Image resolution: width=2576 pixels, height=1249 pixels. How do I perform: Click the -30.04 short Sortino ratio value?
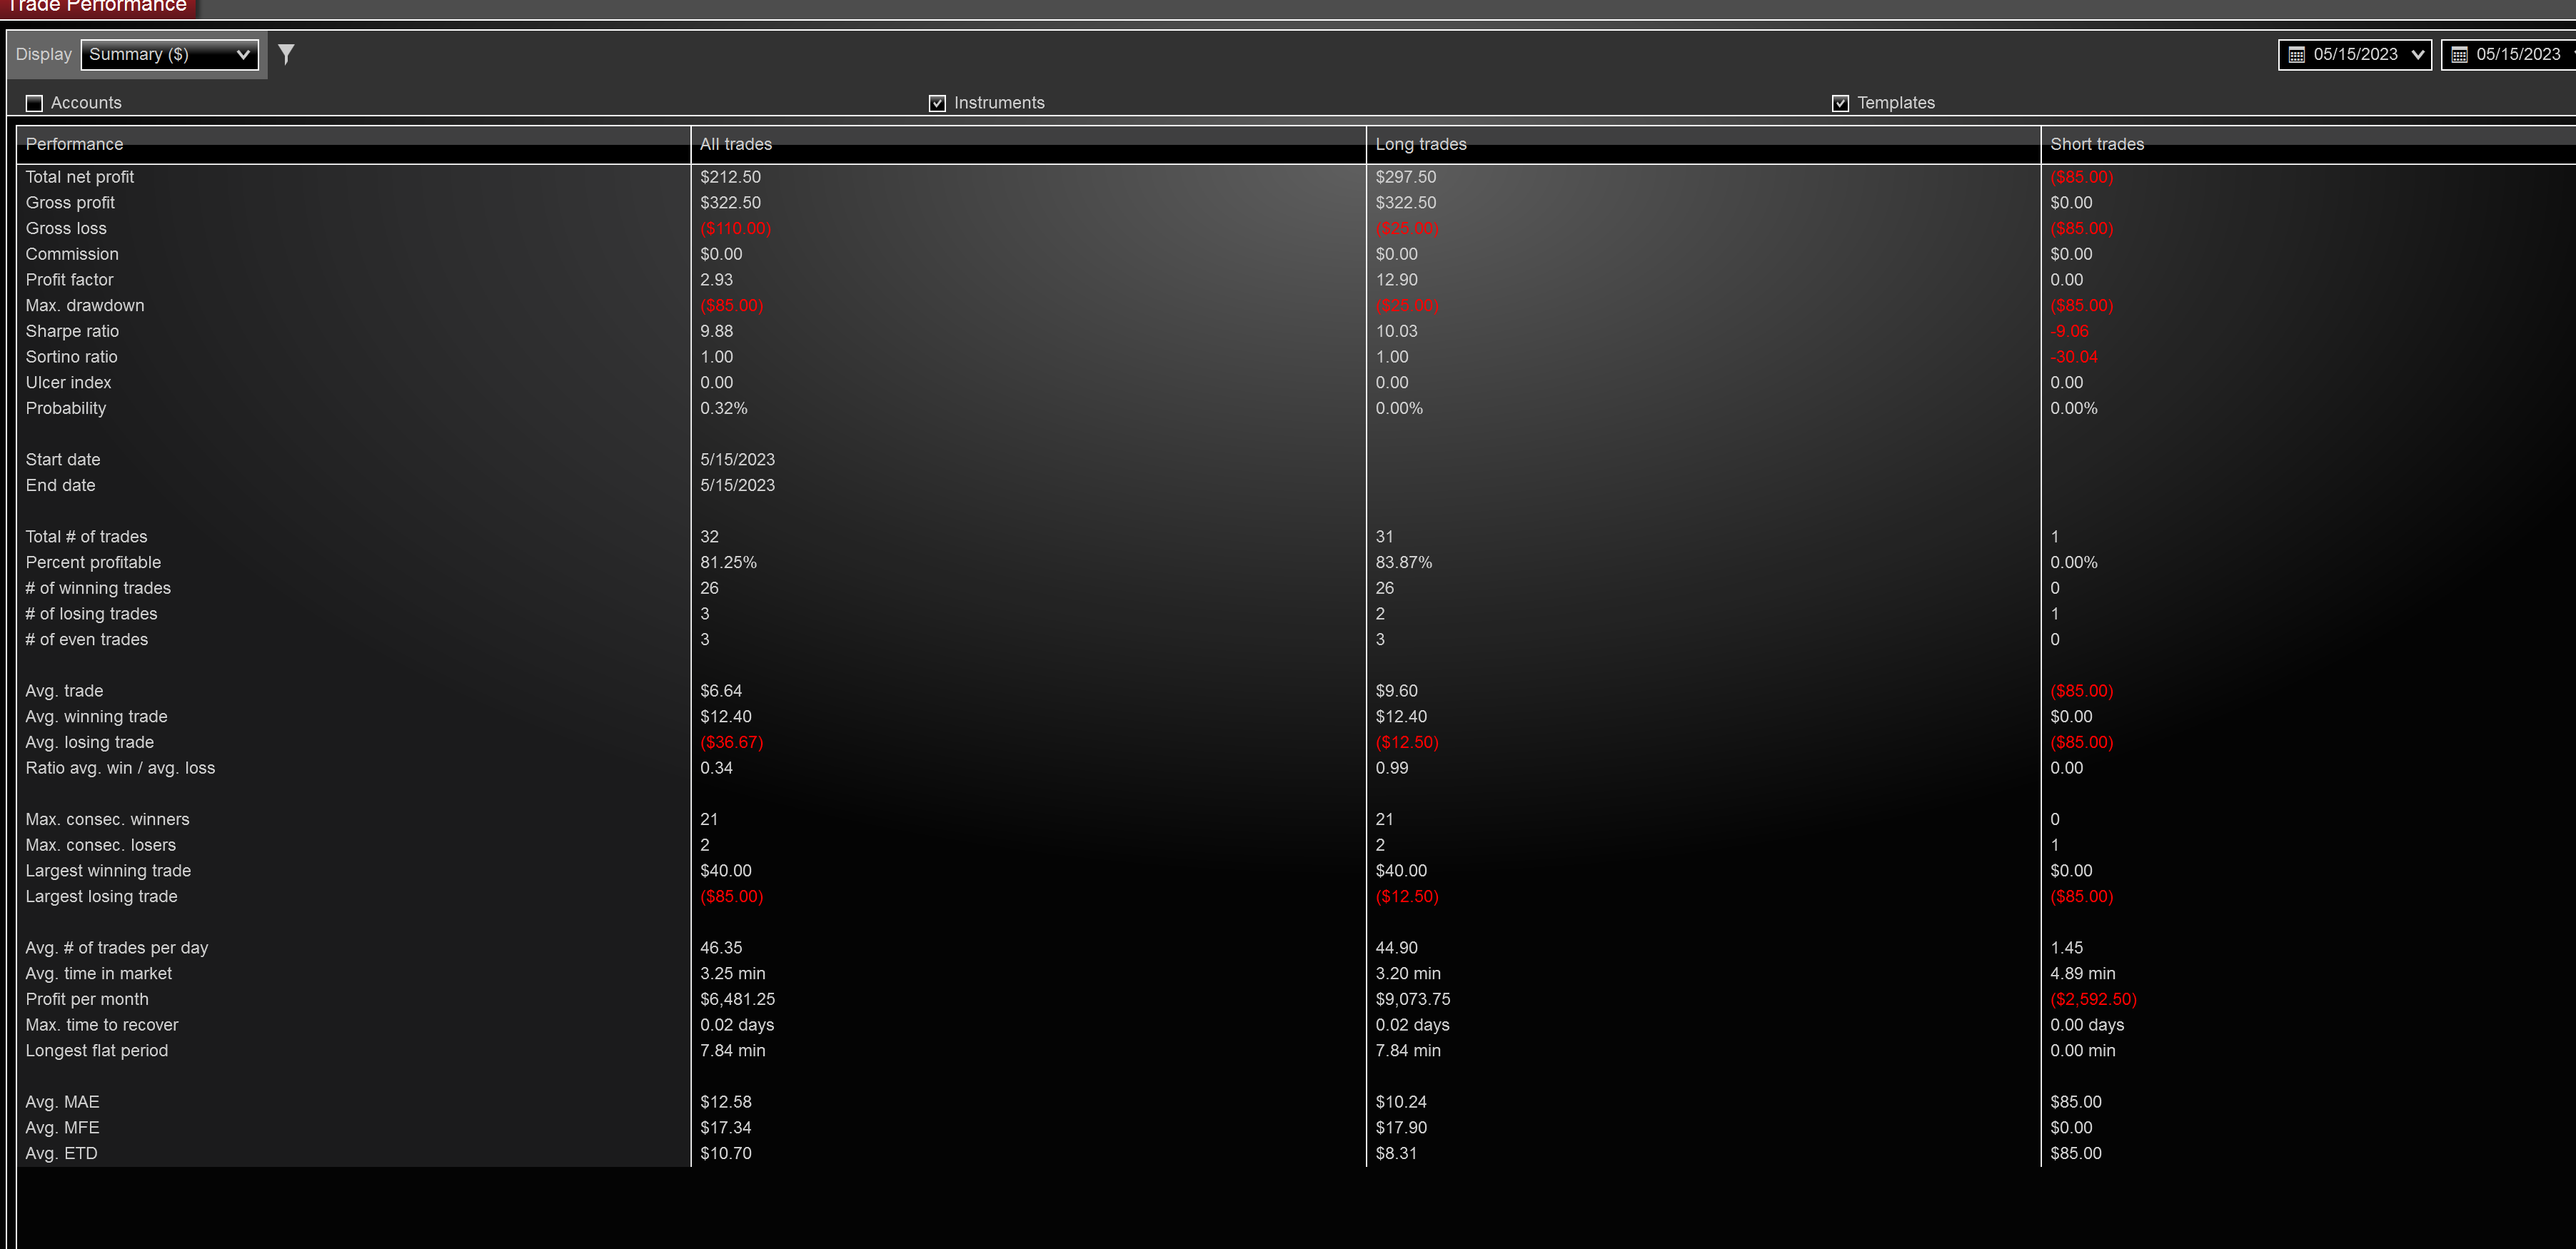(x=2073, y=357)
